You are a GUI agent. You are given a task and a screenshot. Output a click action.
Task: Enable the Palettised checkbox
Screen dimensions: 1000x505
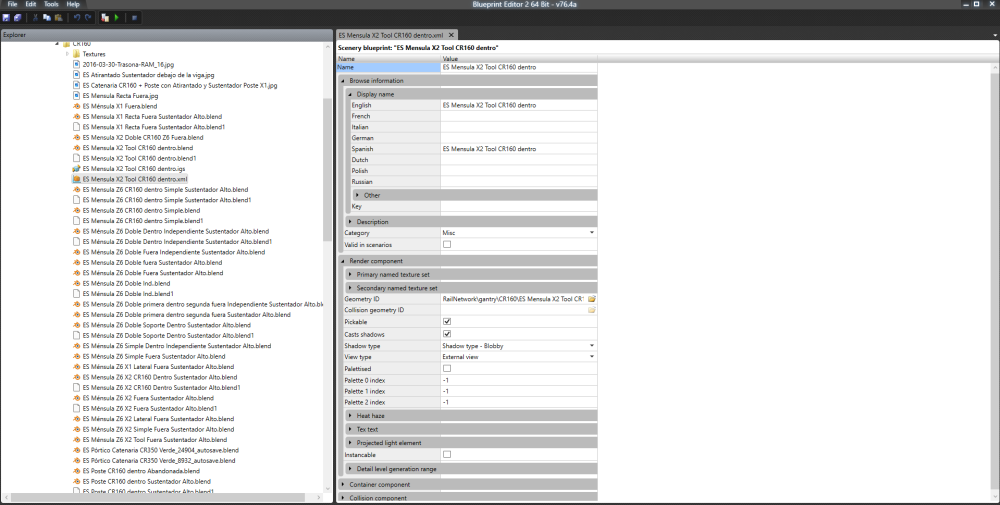(x=447, y=369)
